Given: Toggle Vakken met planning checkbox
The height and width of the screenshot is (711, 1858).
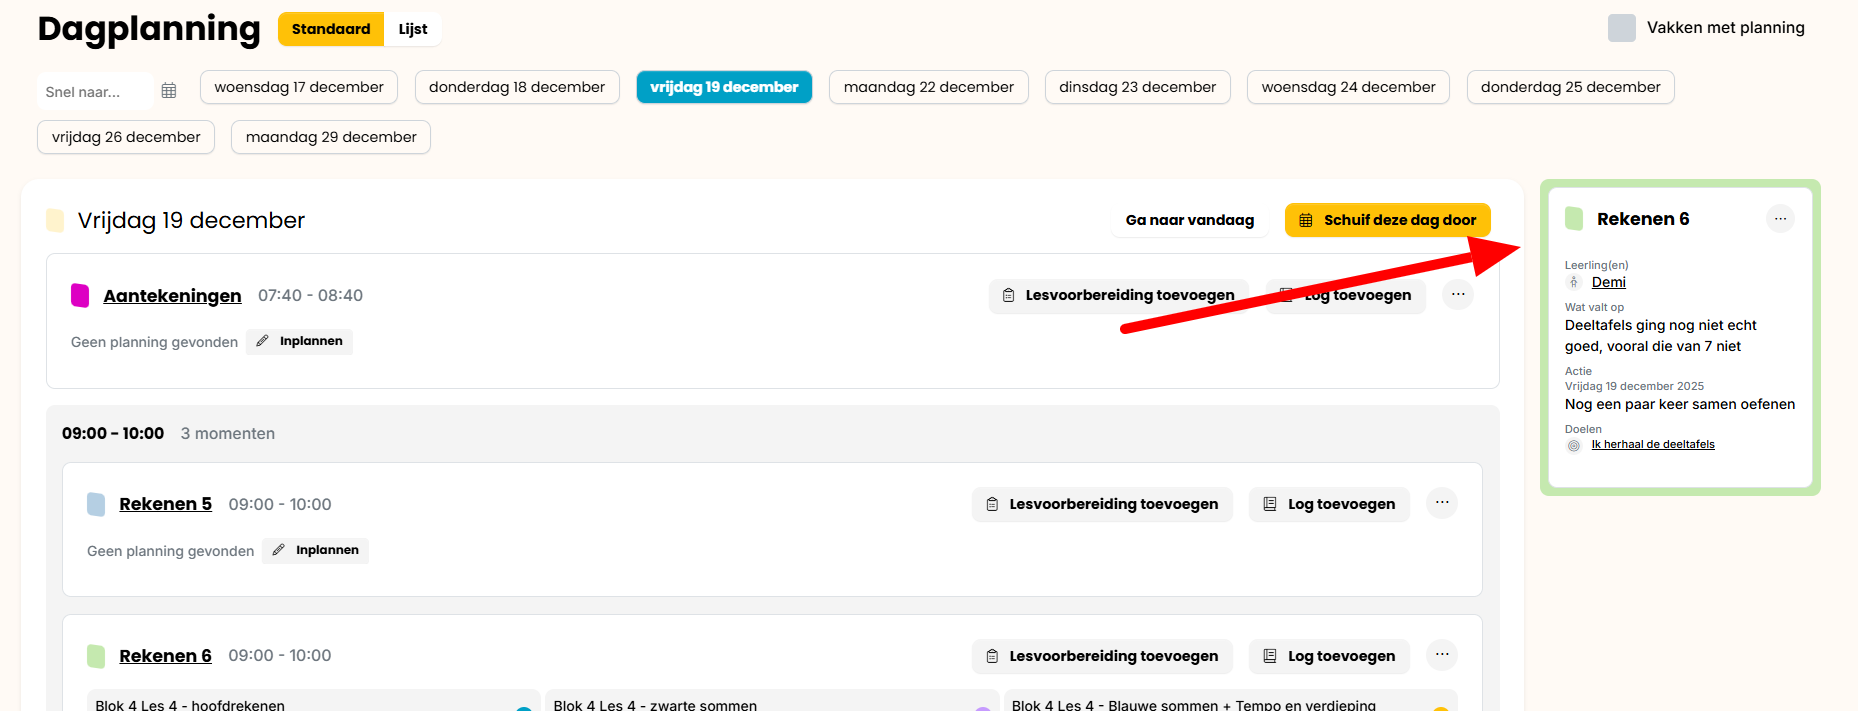Looking at the screenshot, I should pyautogui.click(x=1621, y=28).
